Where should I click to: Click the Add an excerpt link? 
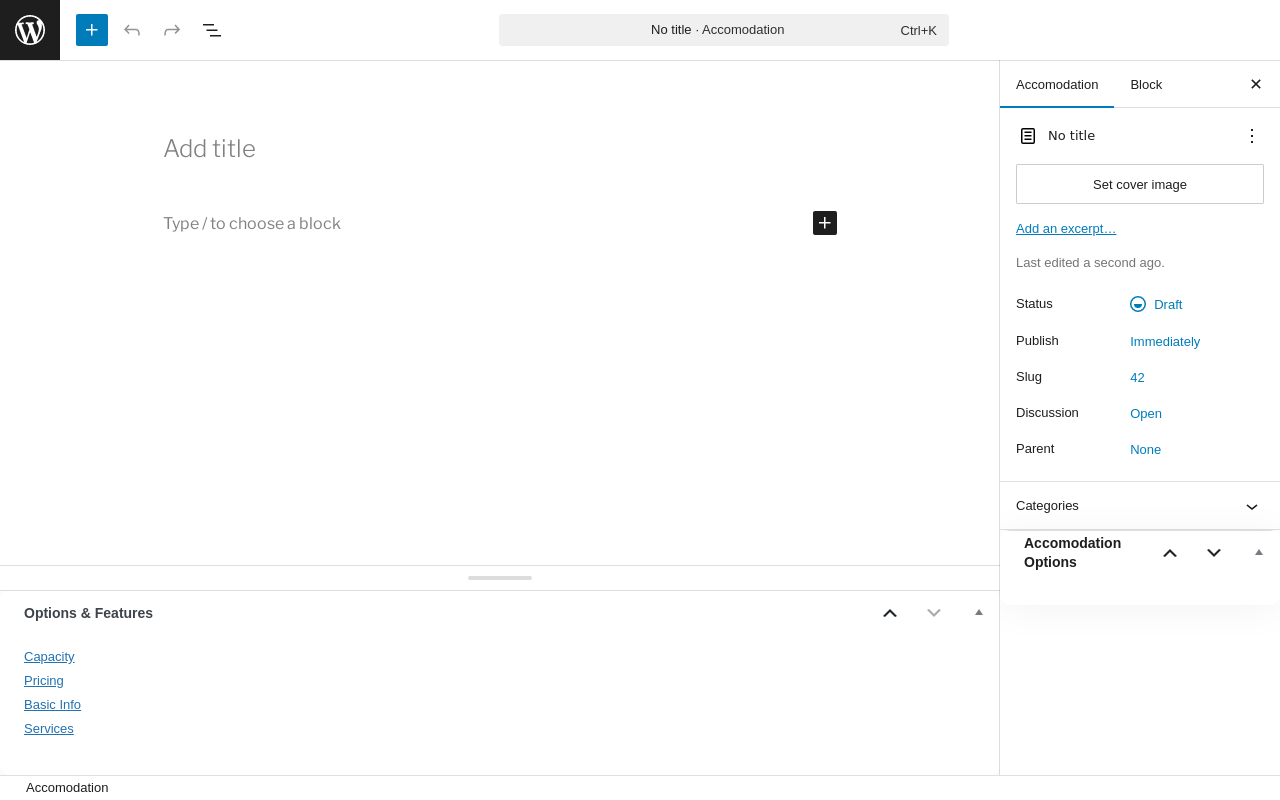pyautogui.click(x=1066, y=228)
